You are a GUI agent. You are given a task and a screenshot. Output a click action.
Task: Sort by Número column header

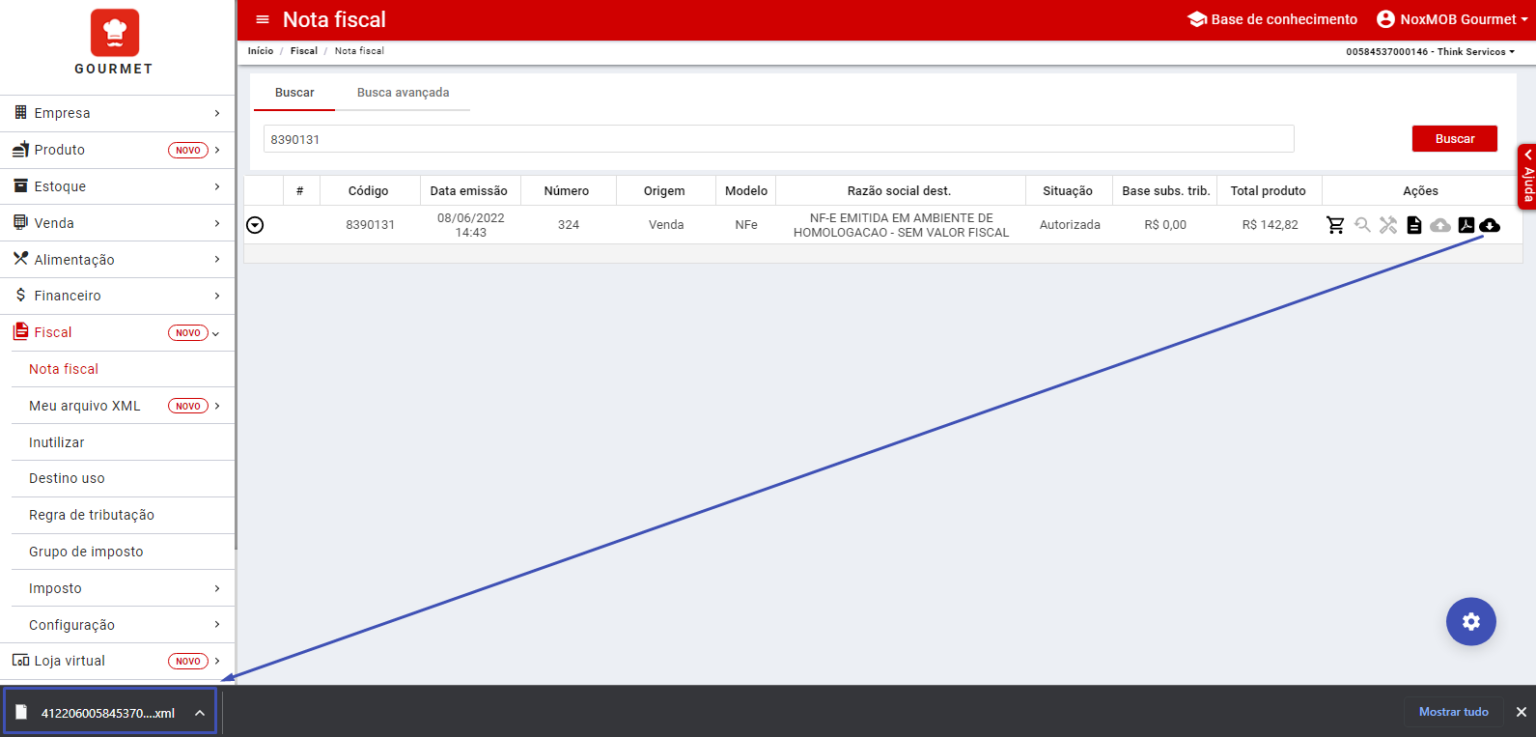568,191
